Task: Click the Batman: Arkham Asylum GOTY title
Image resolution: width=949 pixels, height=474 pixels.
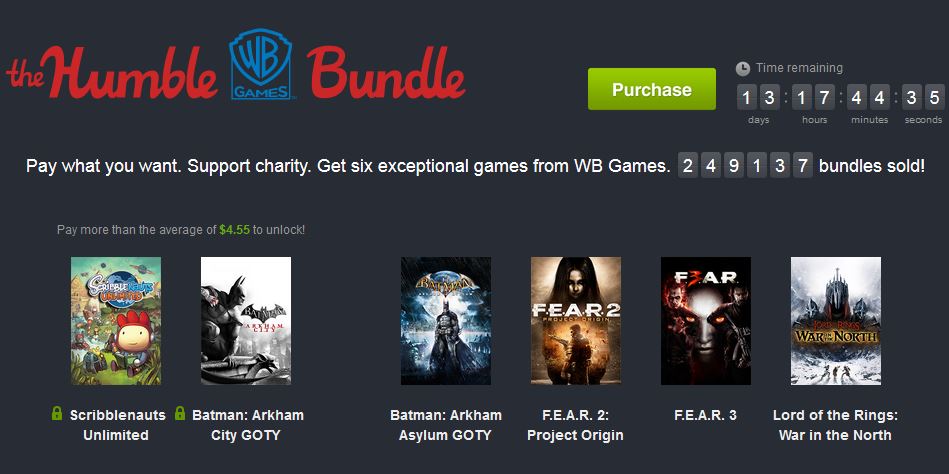Action: coord(446,425)
